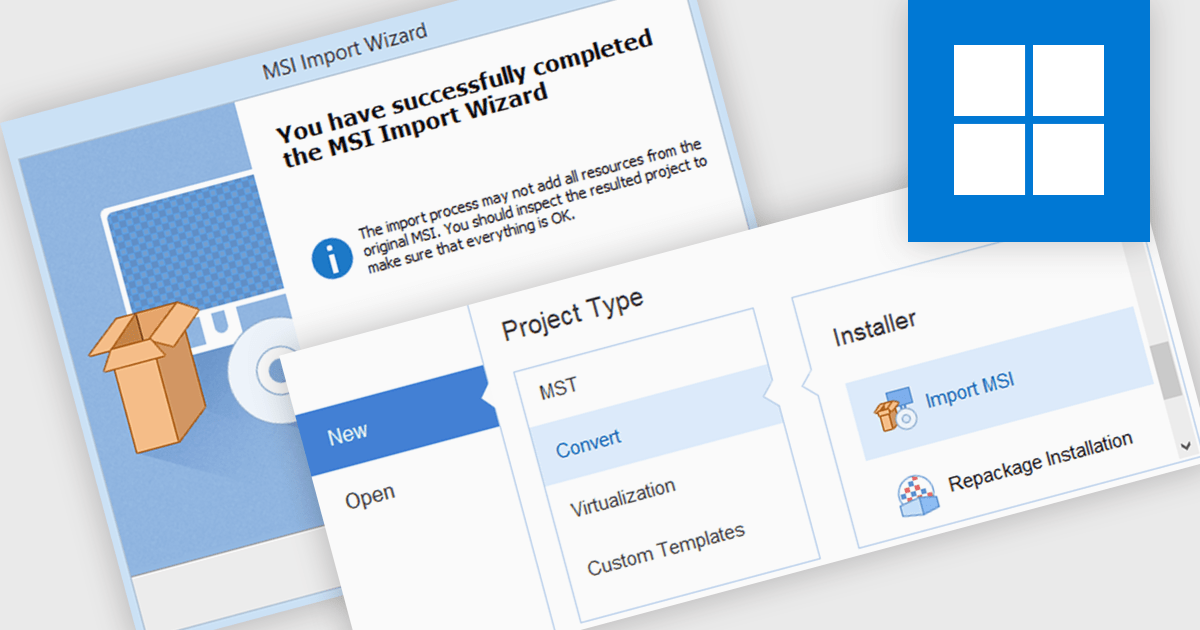Click the Installer heading
Screen dimensions: 1200x630
(x=874, y=329)
